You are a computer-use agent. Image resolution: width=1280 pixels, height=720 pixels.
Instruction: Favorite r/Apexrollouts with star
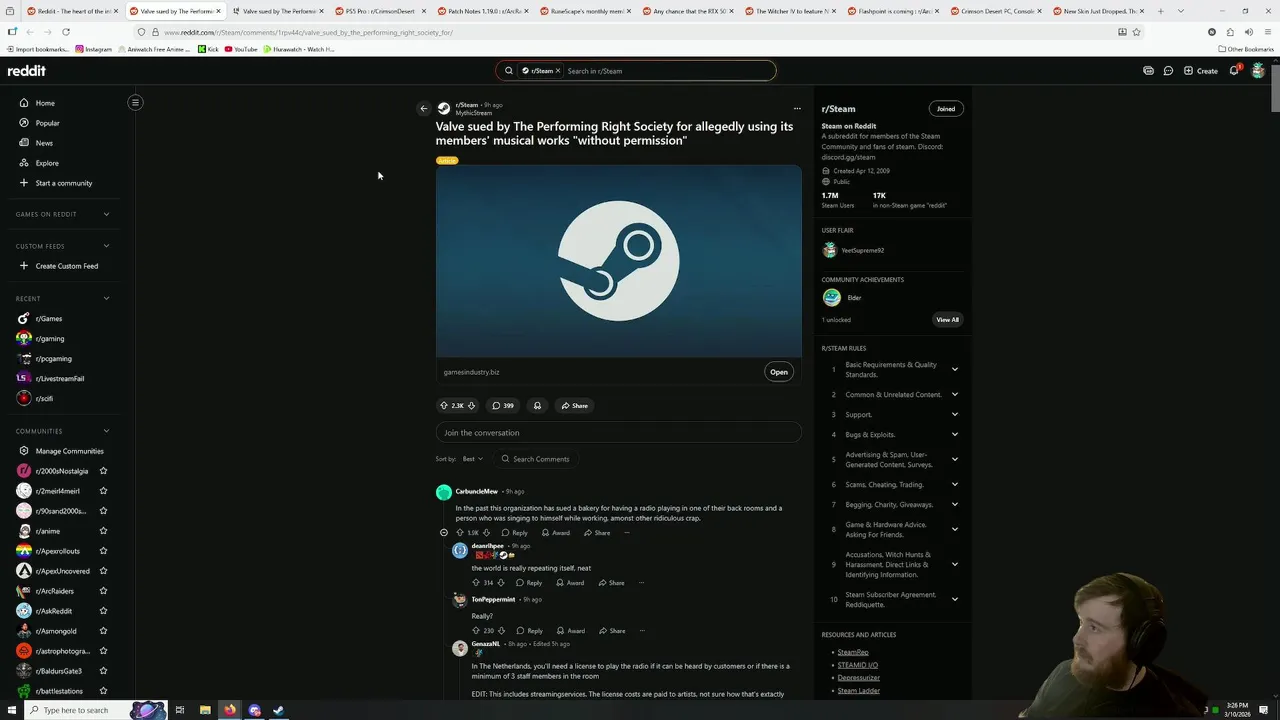(x=103, y=551)
